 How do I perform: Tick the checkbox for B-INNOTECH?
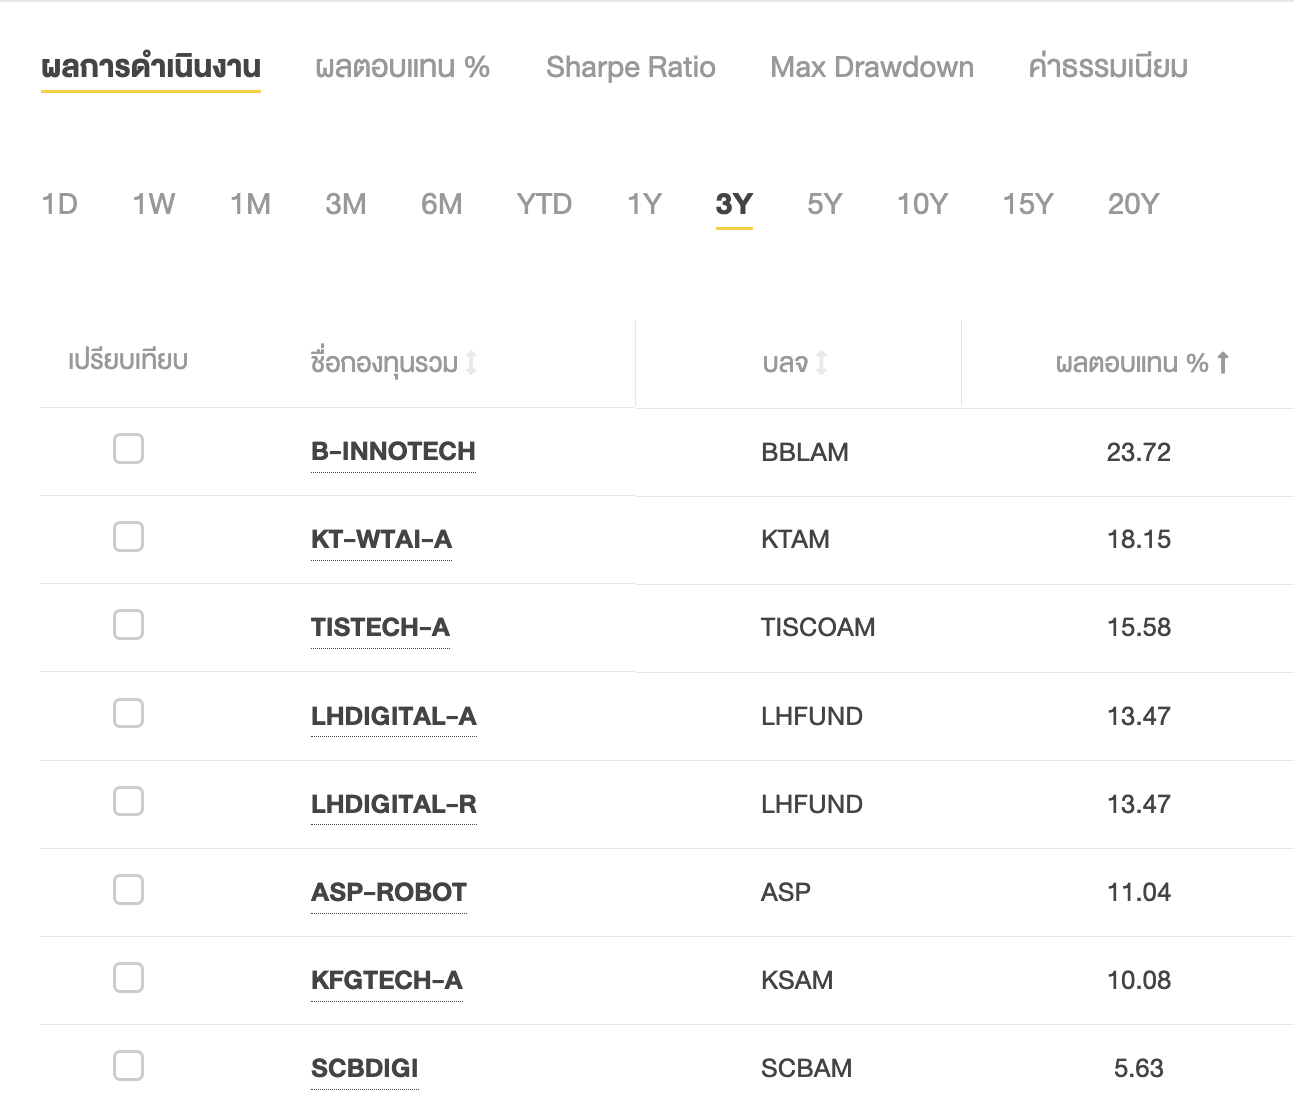click(128, 449)
